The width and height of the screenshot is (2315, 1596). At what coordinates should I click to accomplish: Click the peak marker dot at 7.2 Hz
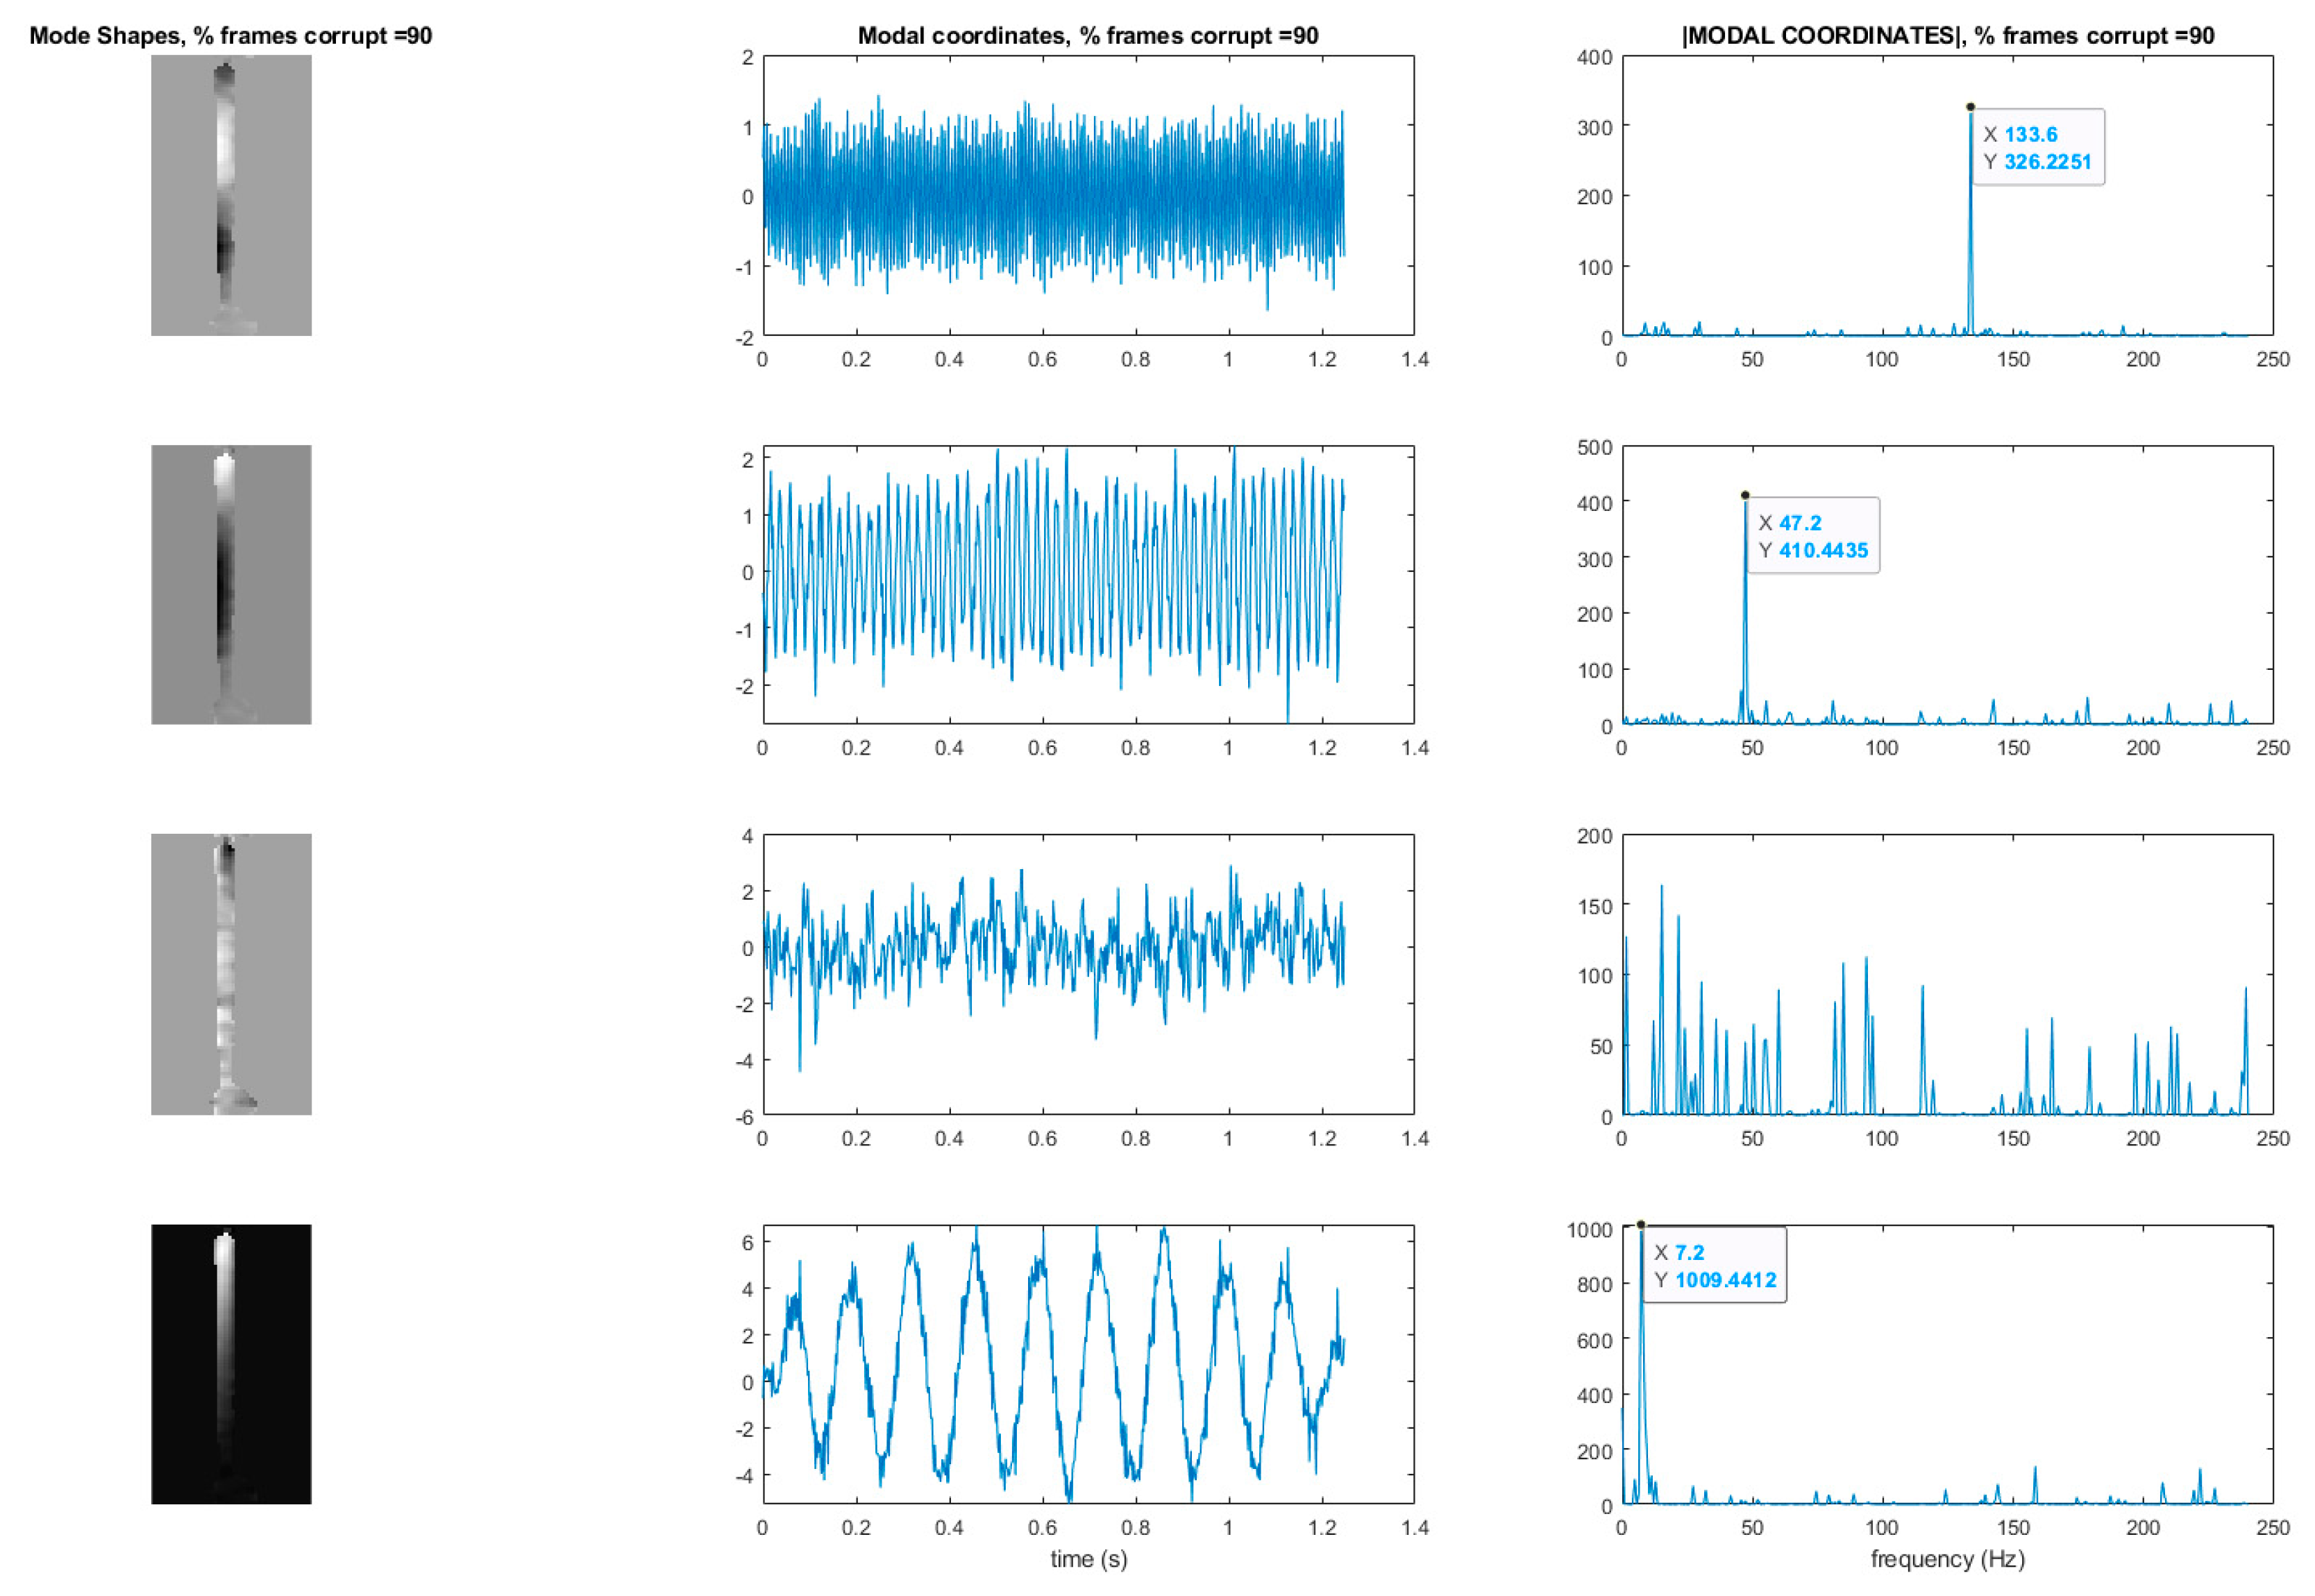[x=1641, y=1225]
